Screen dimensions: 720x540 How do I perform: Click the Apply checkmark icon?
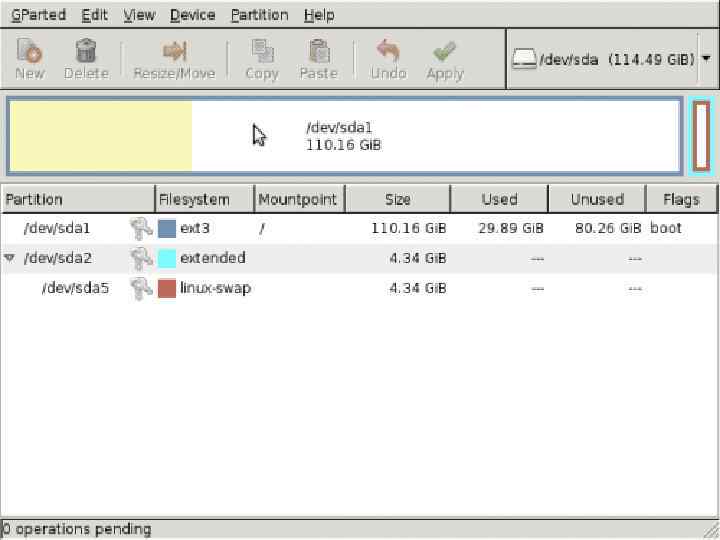pyautogui.click(x=444, y=51)
